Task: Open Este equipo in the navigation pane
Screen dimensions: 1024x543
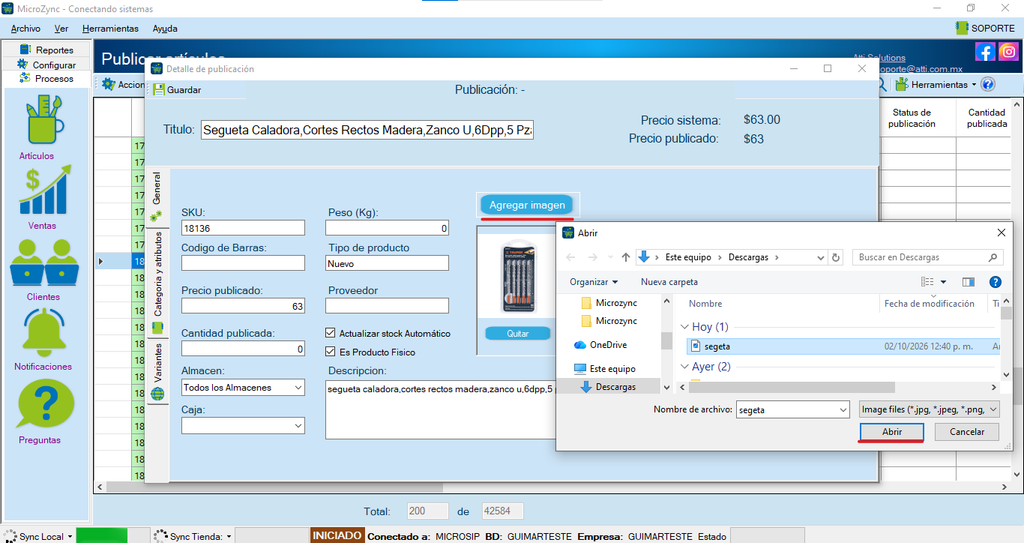Action: pyautogui.click(x=604, y=369)
